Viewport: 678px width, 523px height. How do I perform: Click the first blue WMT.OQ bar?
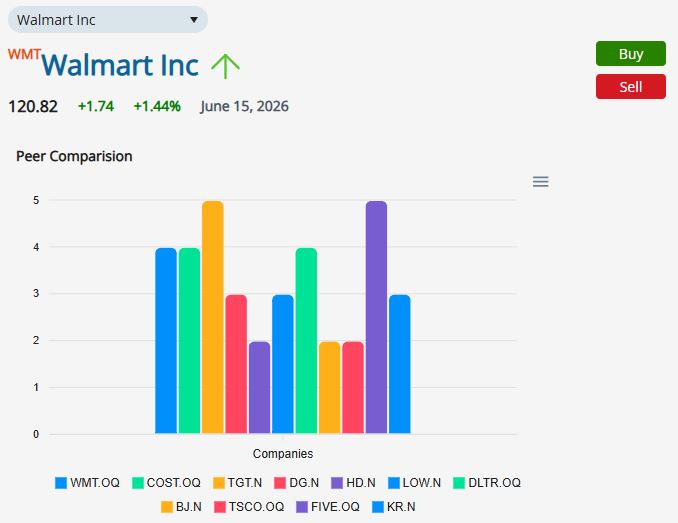tap(166, 341)
